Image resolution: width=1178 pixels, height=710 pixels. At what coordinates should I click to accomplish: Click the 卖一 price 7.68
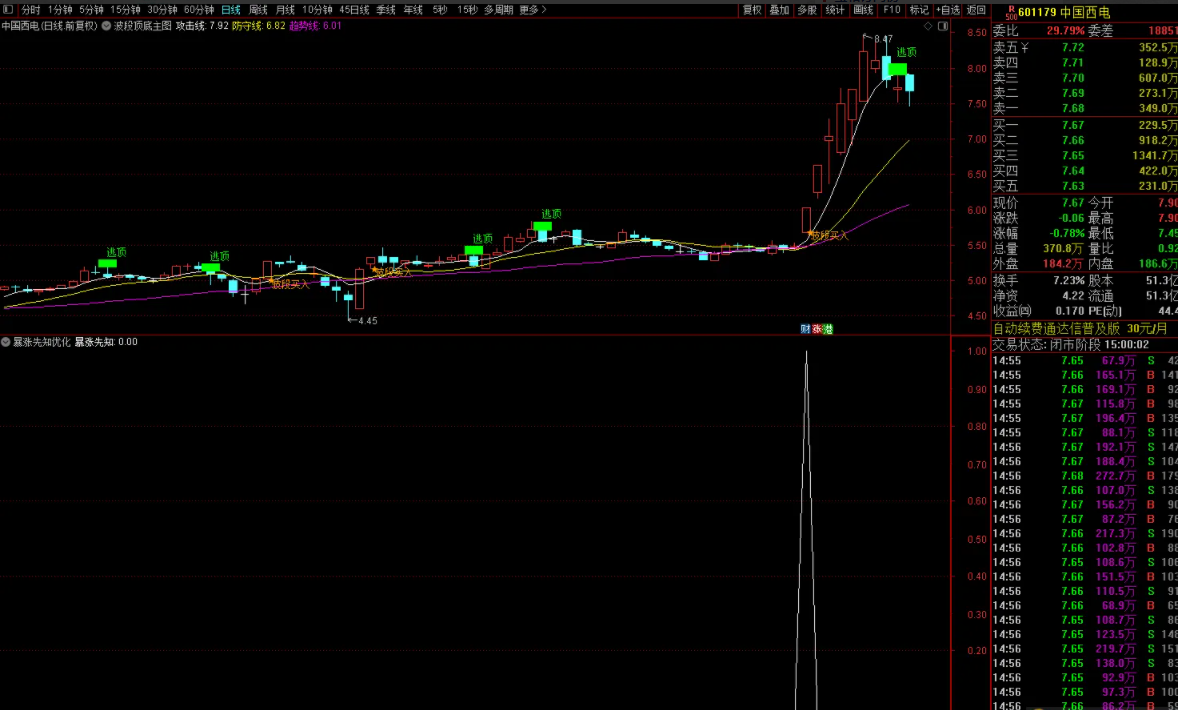(1073, 109)
